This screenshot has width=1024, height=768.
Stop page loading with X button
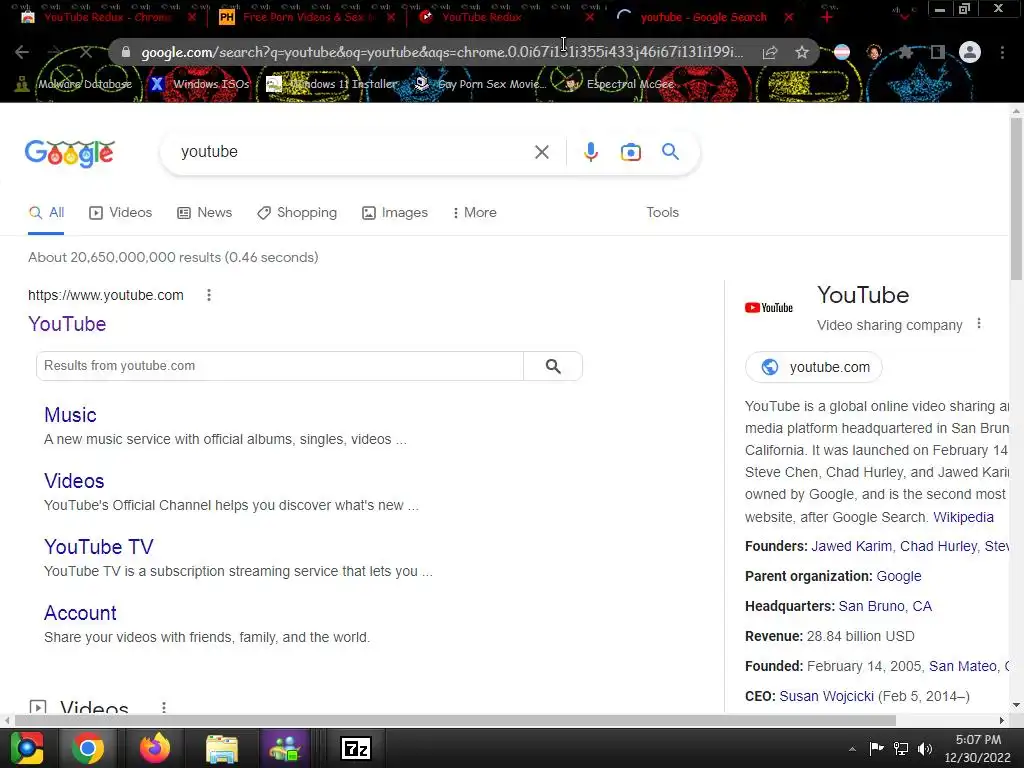[86, 52]
